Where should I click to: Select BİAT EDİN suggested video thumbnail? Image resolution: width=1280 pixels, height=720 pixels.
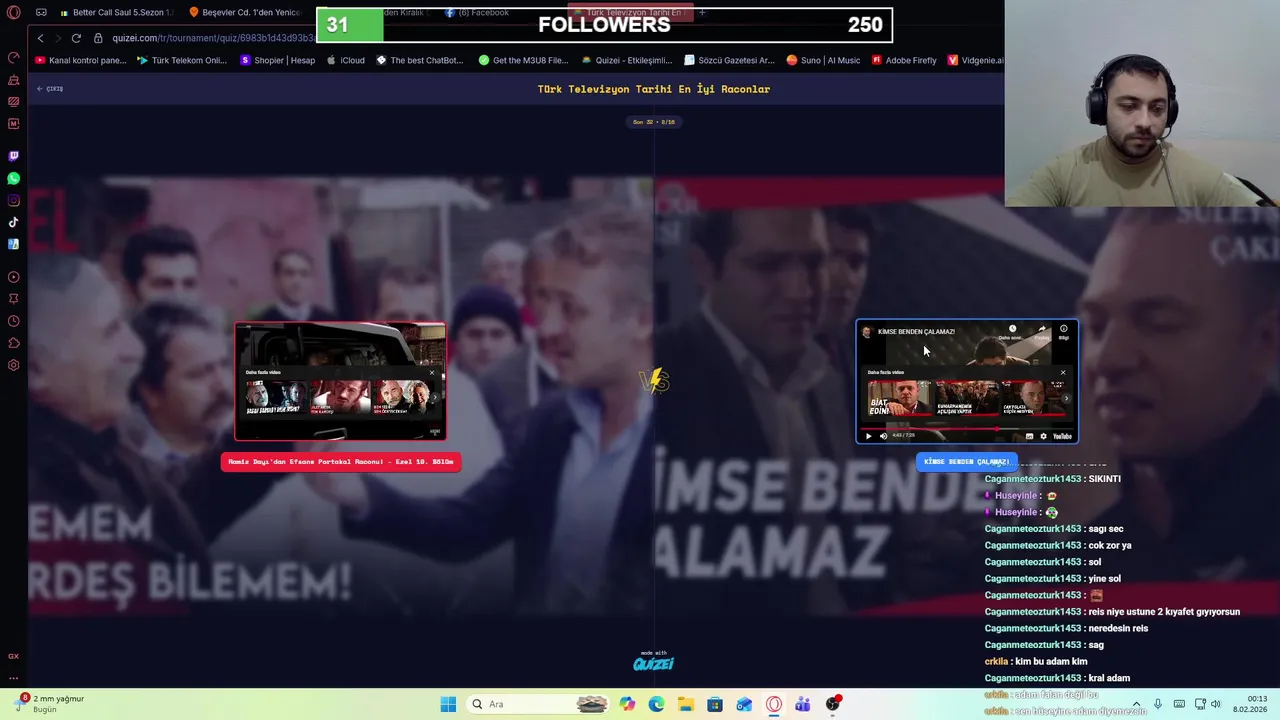[x=900, y=398]
